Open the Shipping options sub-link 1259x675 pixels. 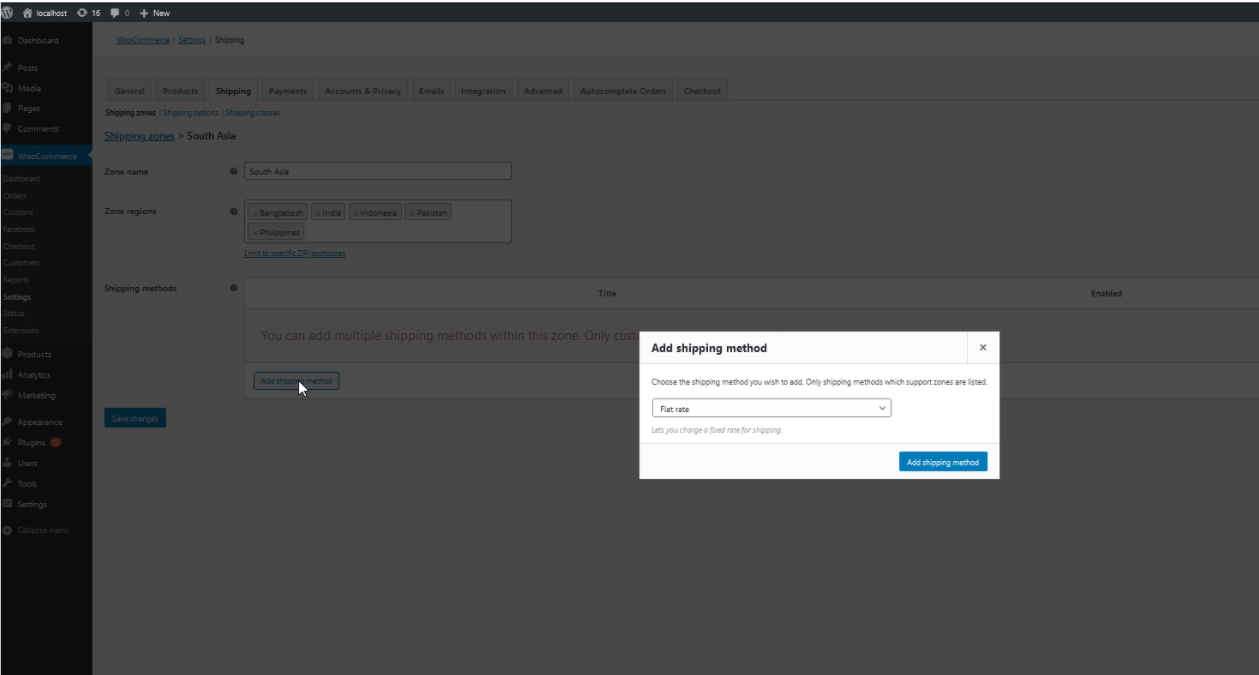click(x=191, y=113)
